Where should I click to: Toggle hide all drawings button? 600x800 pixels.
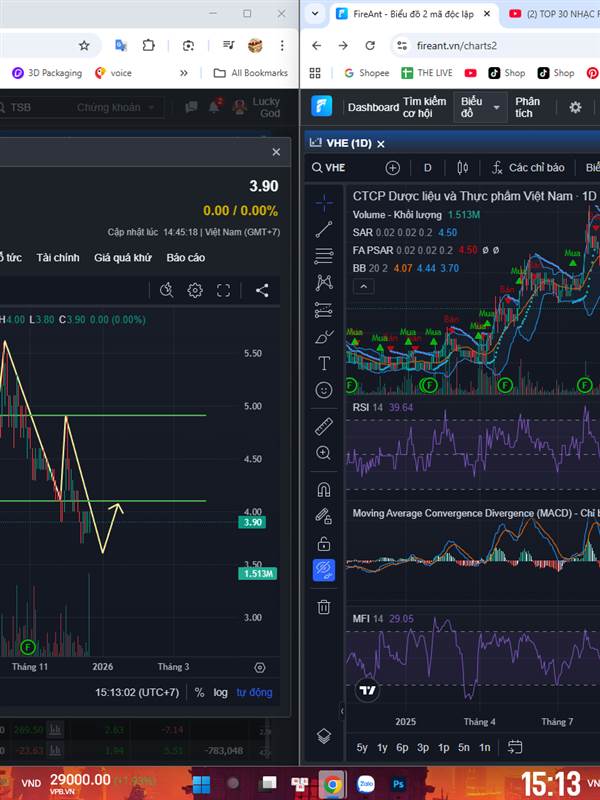(323, 570)
